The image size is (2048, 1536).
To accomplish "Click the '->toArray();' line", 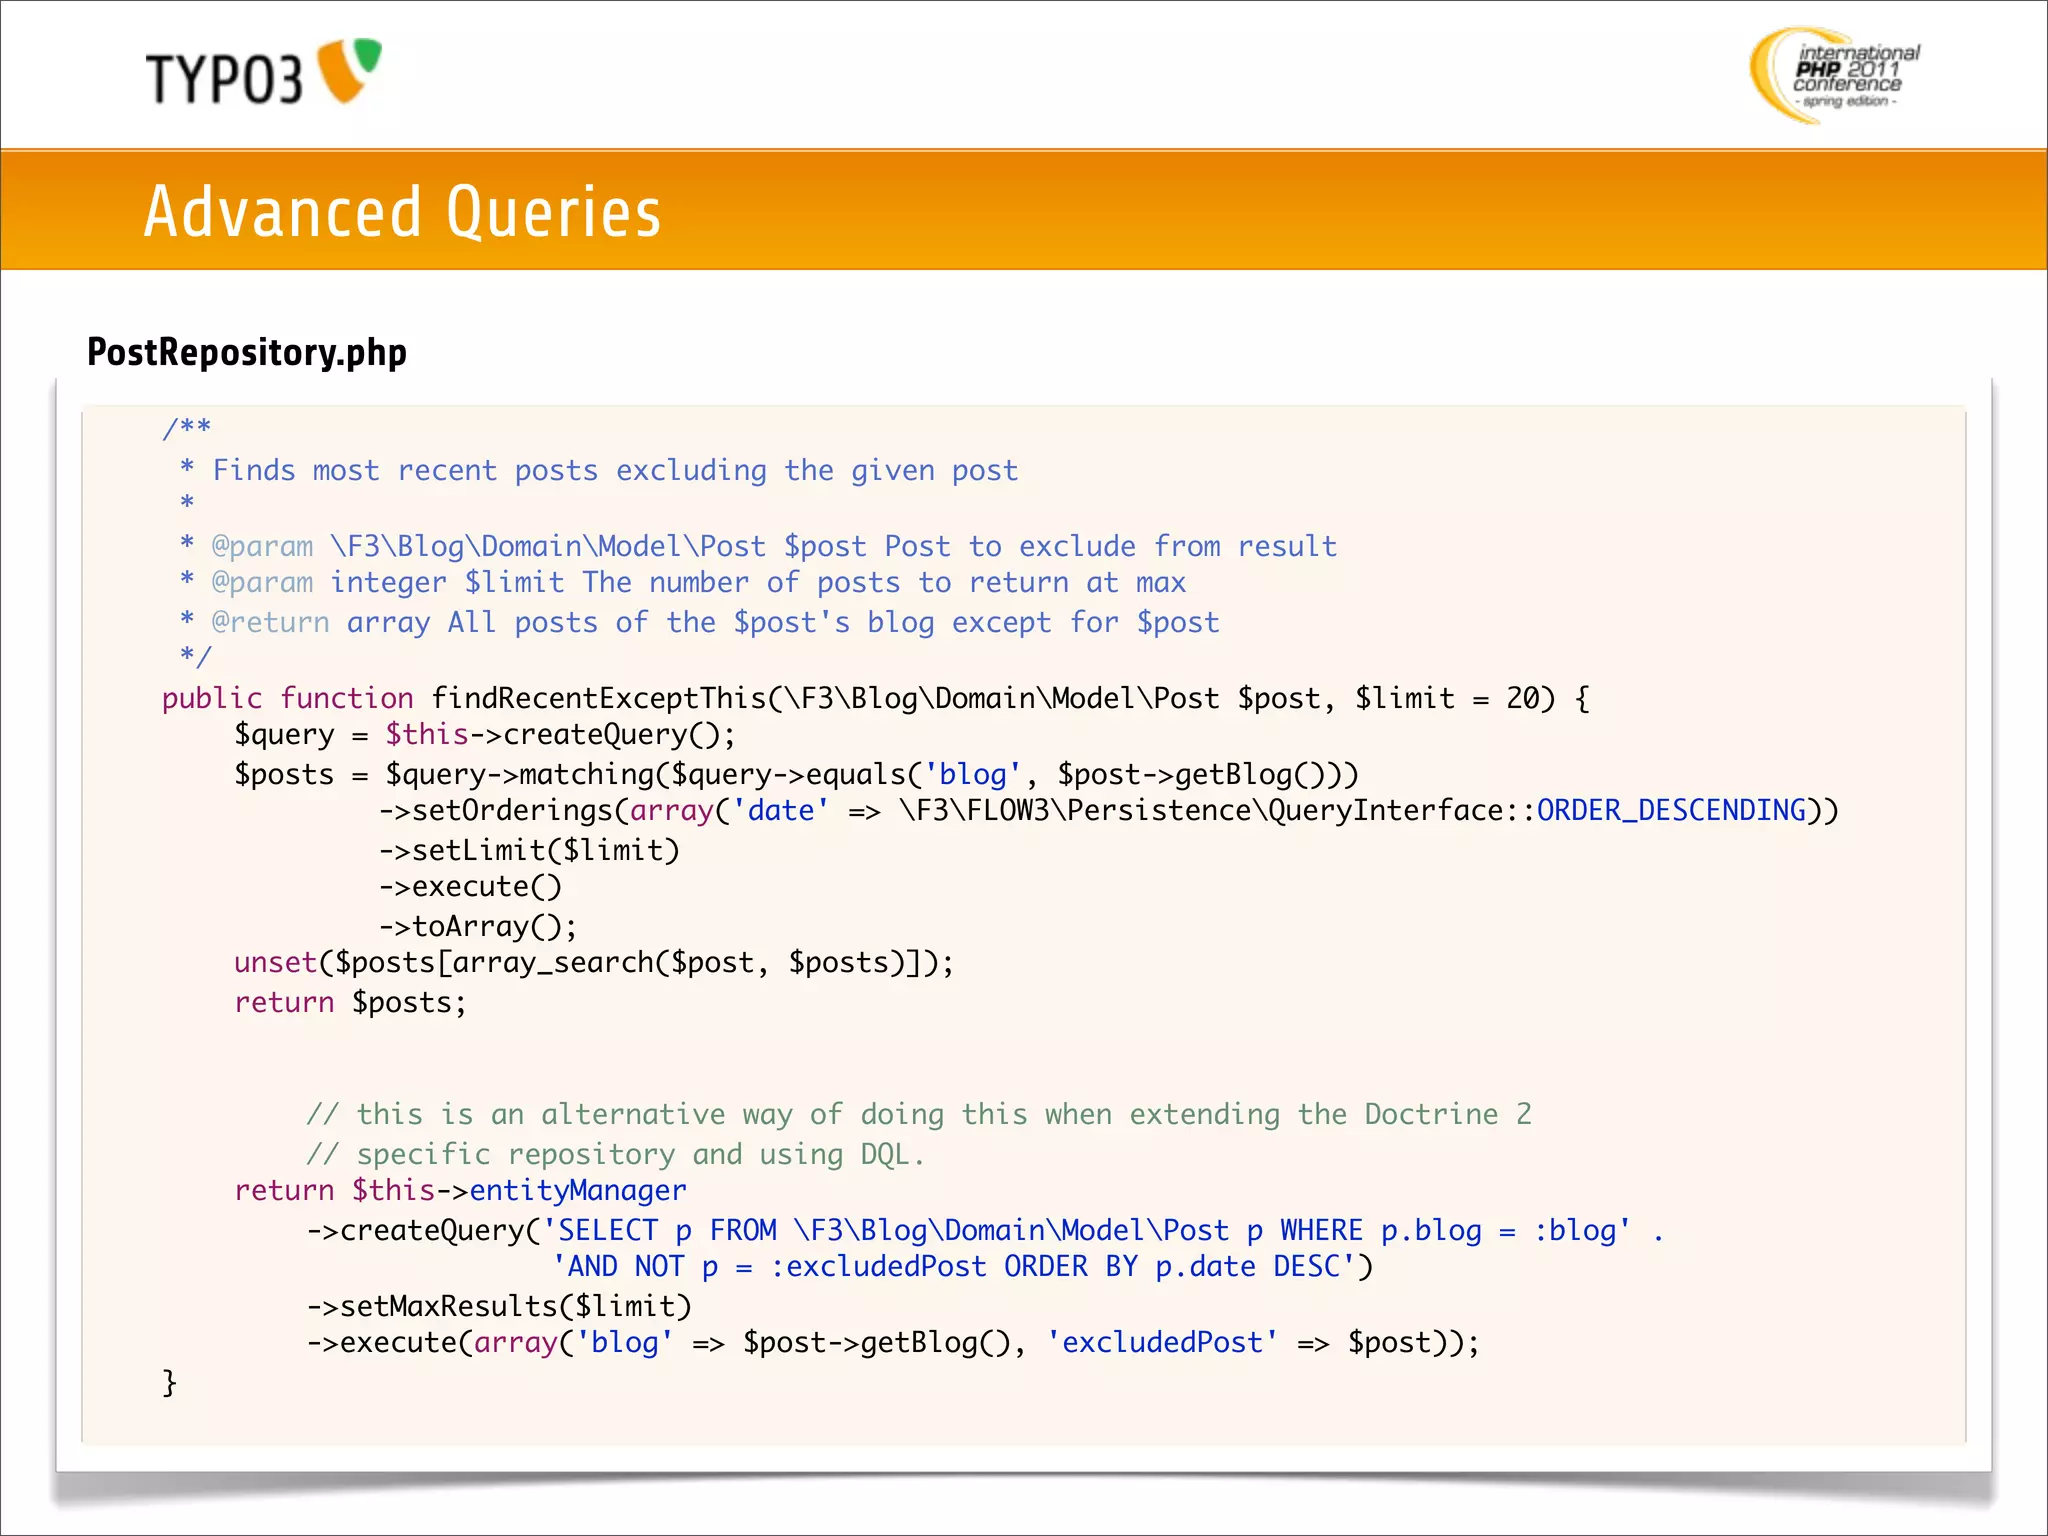I will click(478, 926).
